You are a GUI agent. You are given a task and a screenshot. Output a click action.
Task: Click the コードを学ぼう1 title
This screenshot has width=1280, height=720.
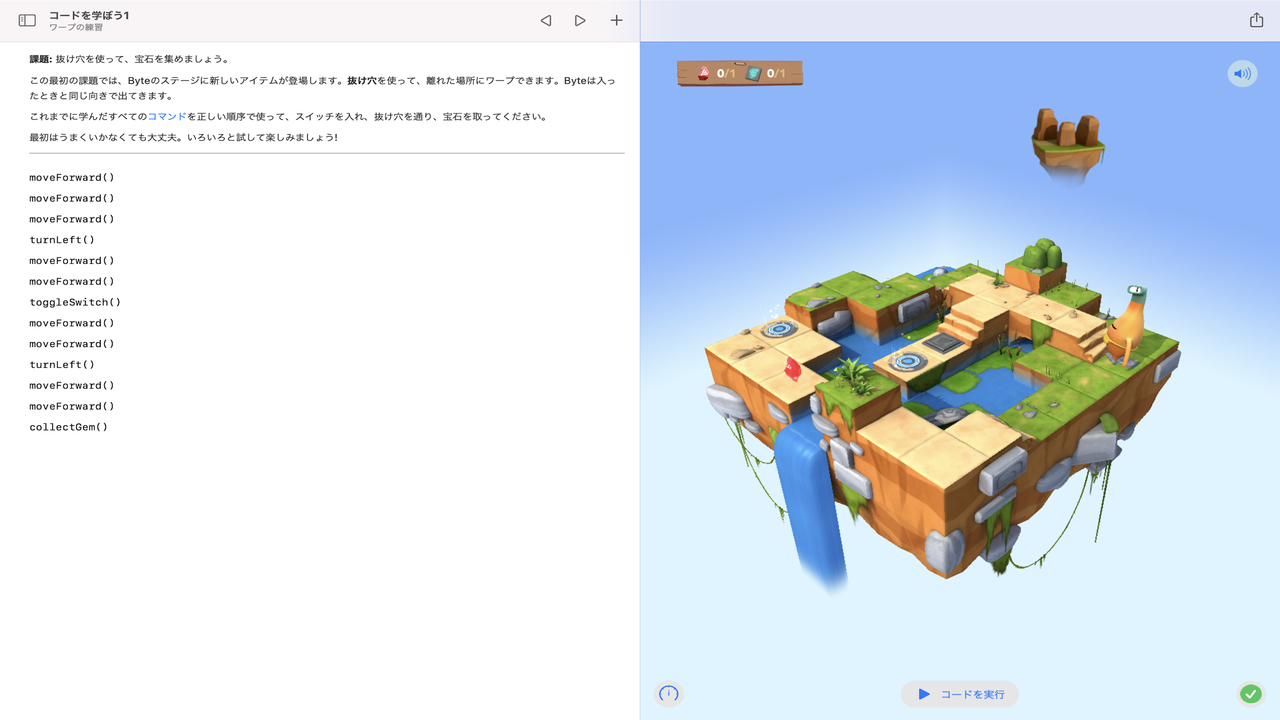(x=89, y=15)
